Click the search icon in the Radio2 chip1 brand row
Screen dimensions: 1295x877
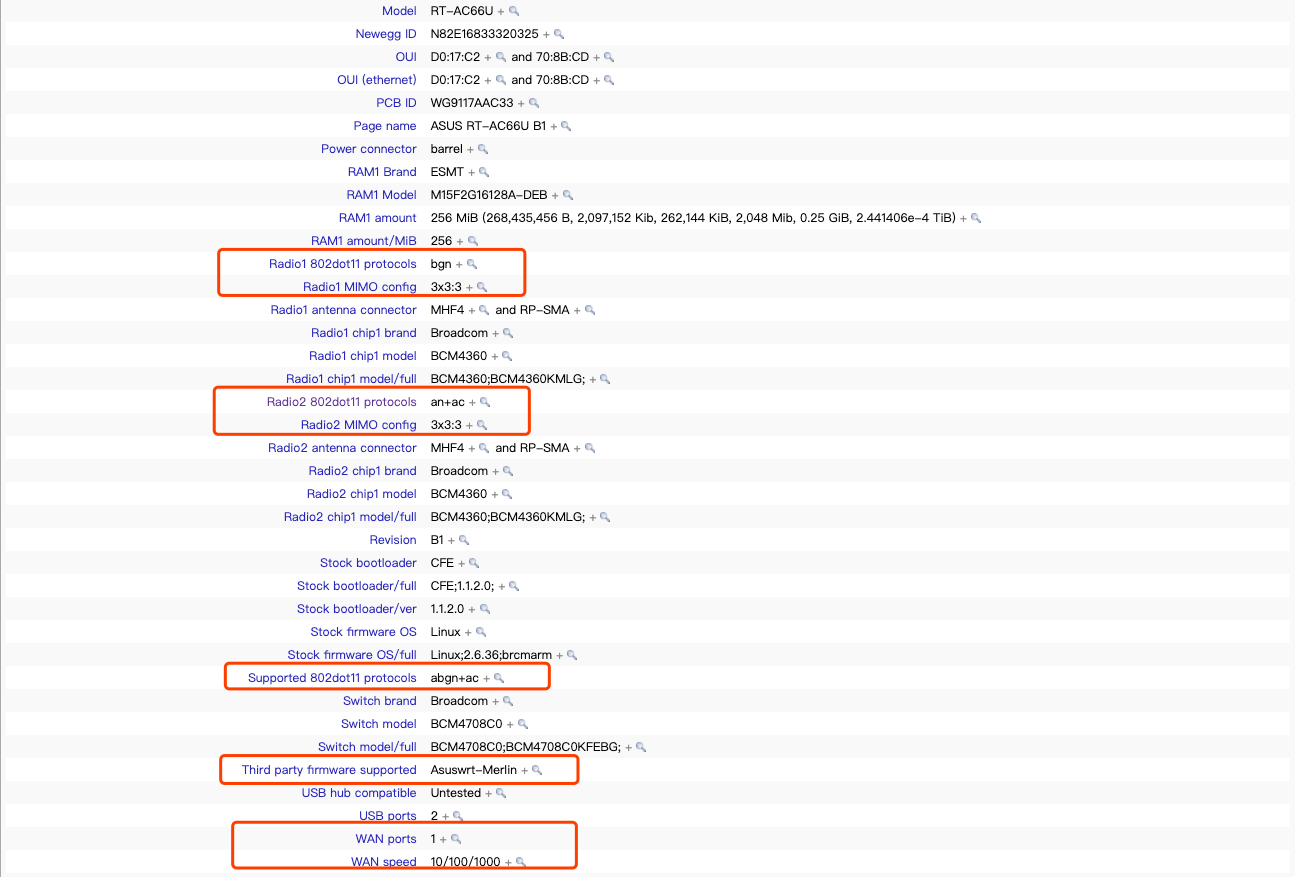tap(508, 471)
